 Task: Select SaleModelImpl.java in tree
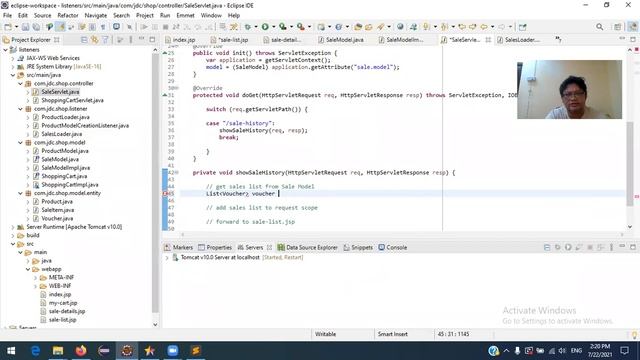pyautogui.click(x=65, y=168)
